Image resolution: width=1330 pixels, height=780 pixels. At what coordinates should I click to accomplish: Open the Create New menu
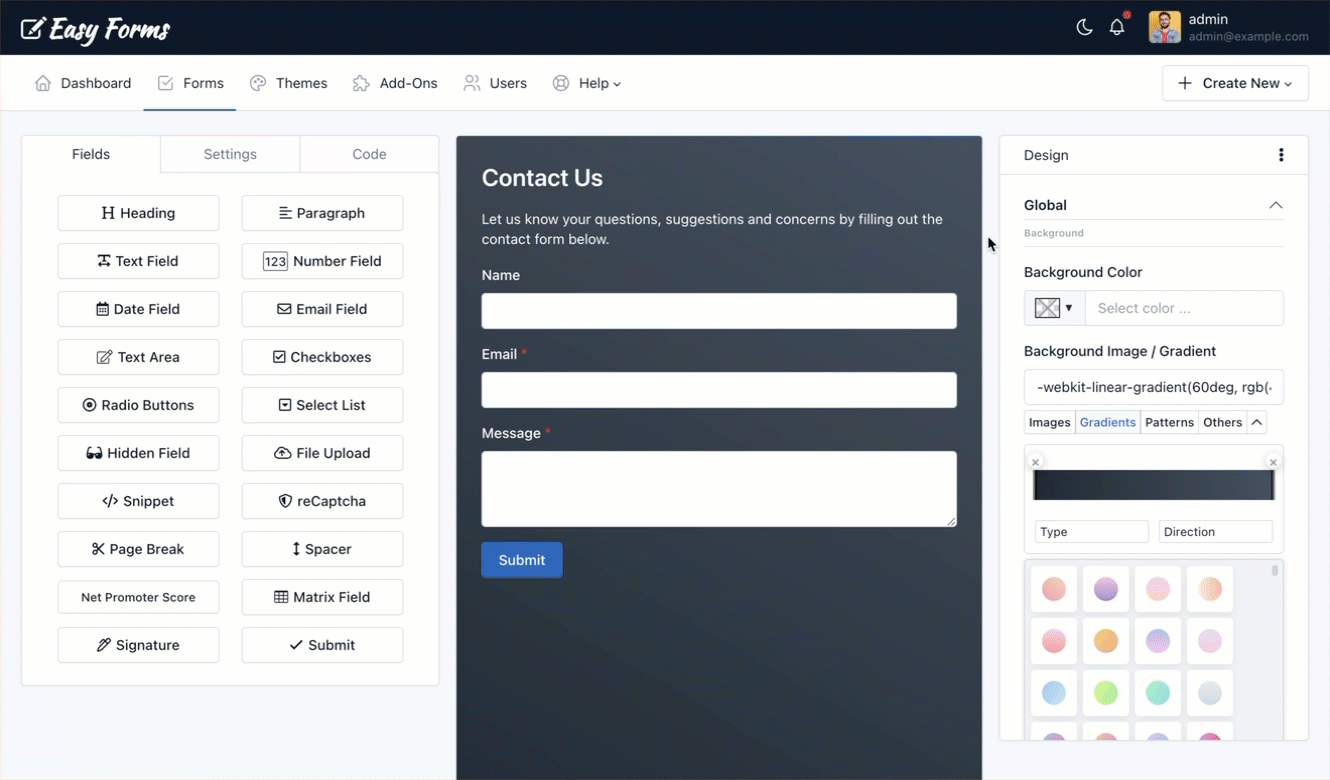coord(1235,83)
